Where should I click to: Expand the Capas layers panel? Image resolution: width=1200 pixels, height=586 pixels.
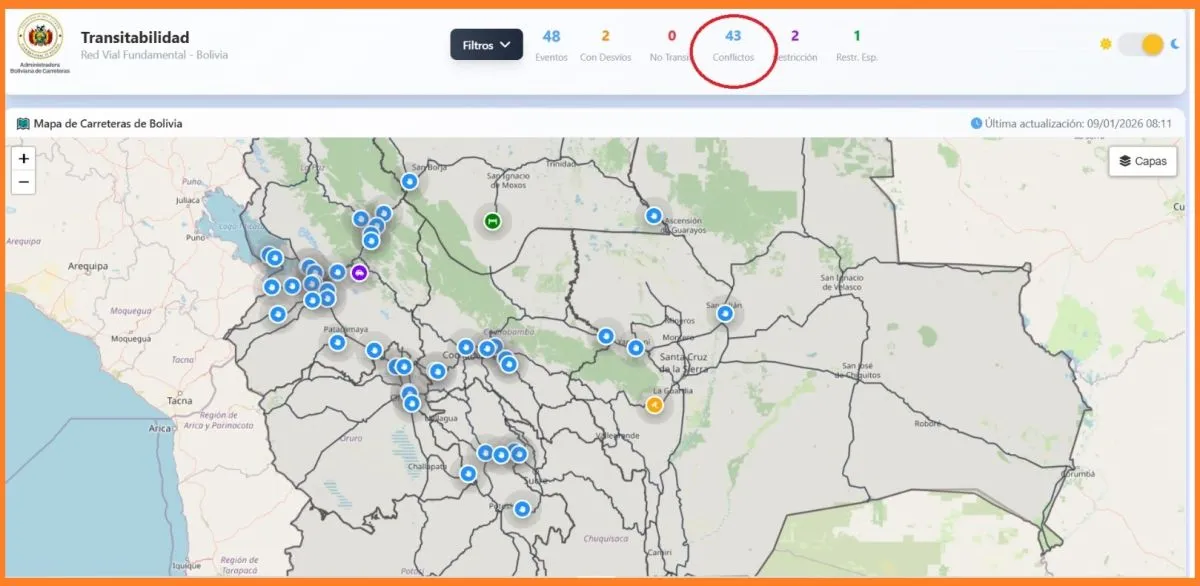click(x=1142, y=161)
